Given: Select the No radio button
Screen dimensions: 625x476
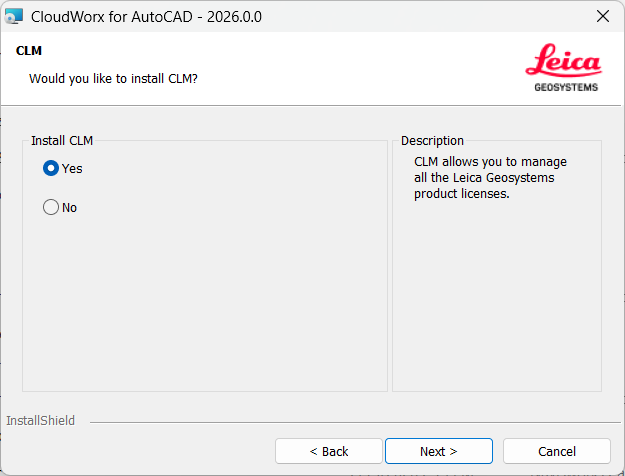Looking at the screenshot, I should pyautogui.click(x=51, y=207).
